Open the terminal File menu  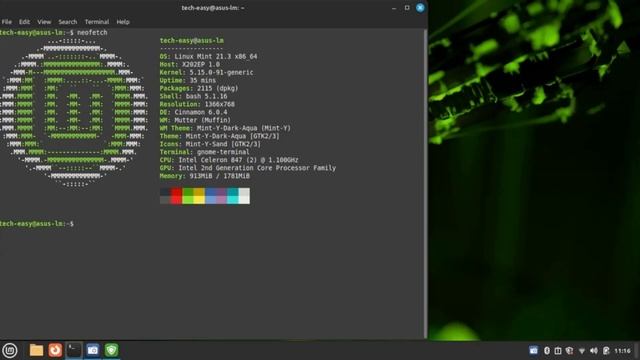[x=7, y=22]
